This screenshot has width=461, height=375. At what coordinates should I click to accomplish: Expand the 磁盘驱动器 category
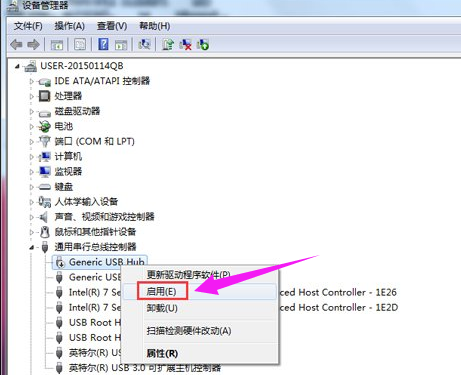[31, 111]
